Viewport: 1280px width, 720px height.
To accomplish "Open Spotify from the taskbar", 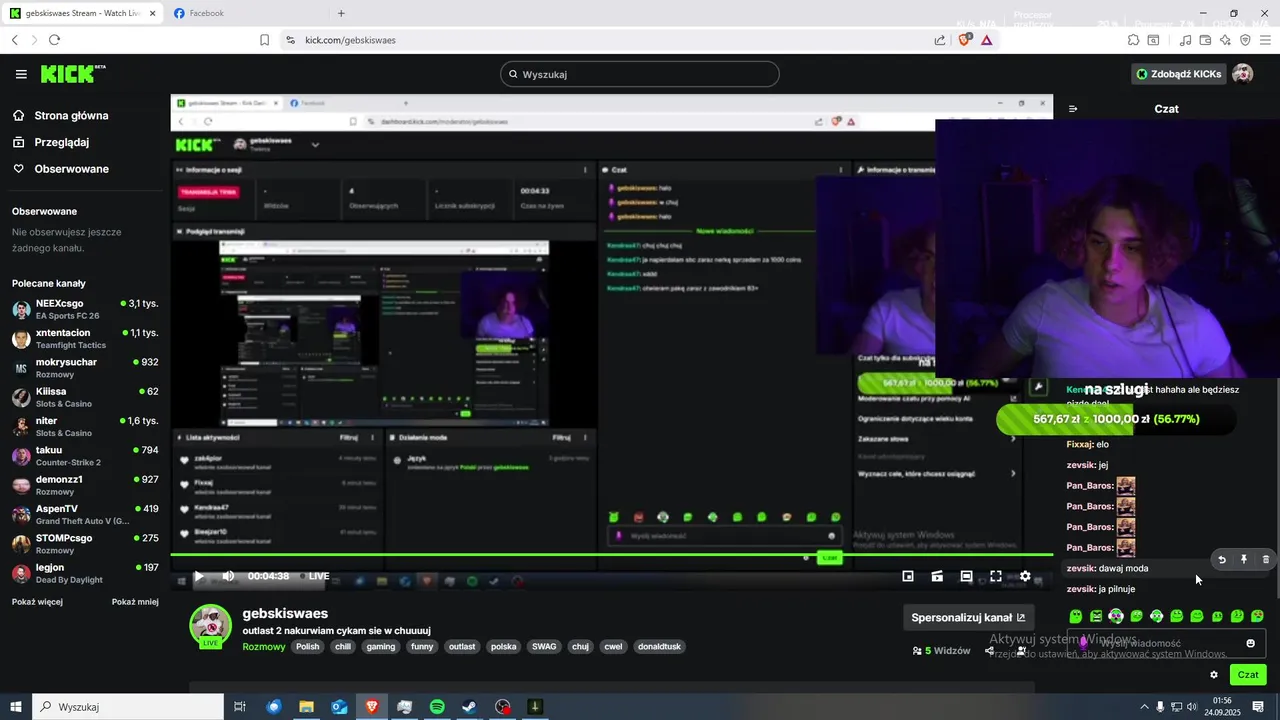I will 437,707.
